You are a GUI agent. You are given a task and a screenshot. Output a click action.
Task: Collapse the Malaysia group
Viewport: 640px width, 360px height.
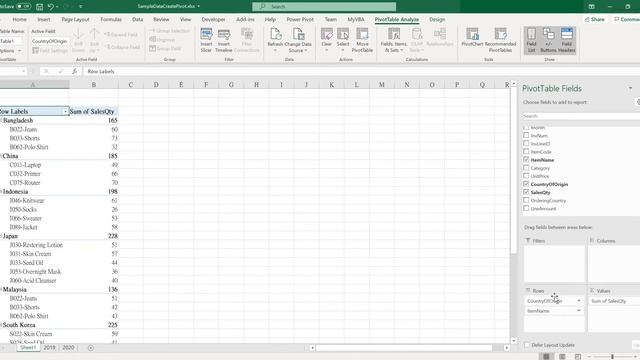tap(1, 289)
